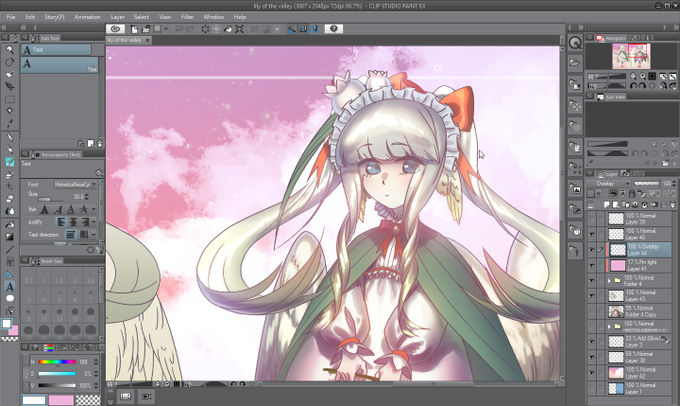The width and height of the screenshot is (680, 406).
Task: Hide Layer 41 pin light layer
Action: point(592,265)
